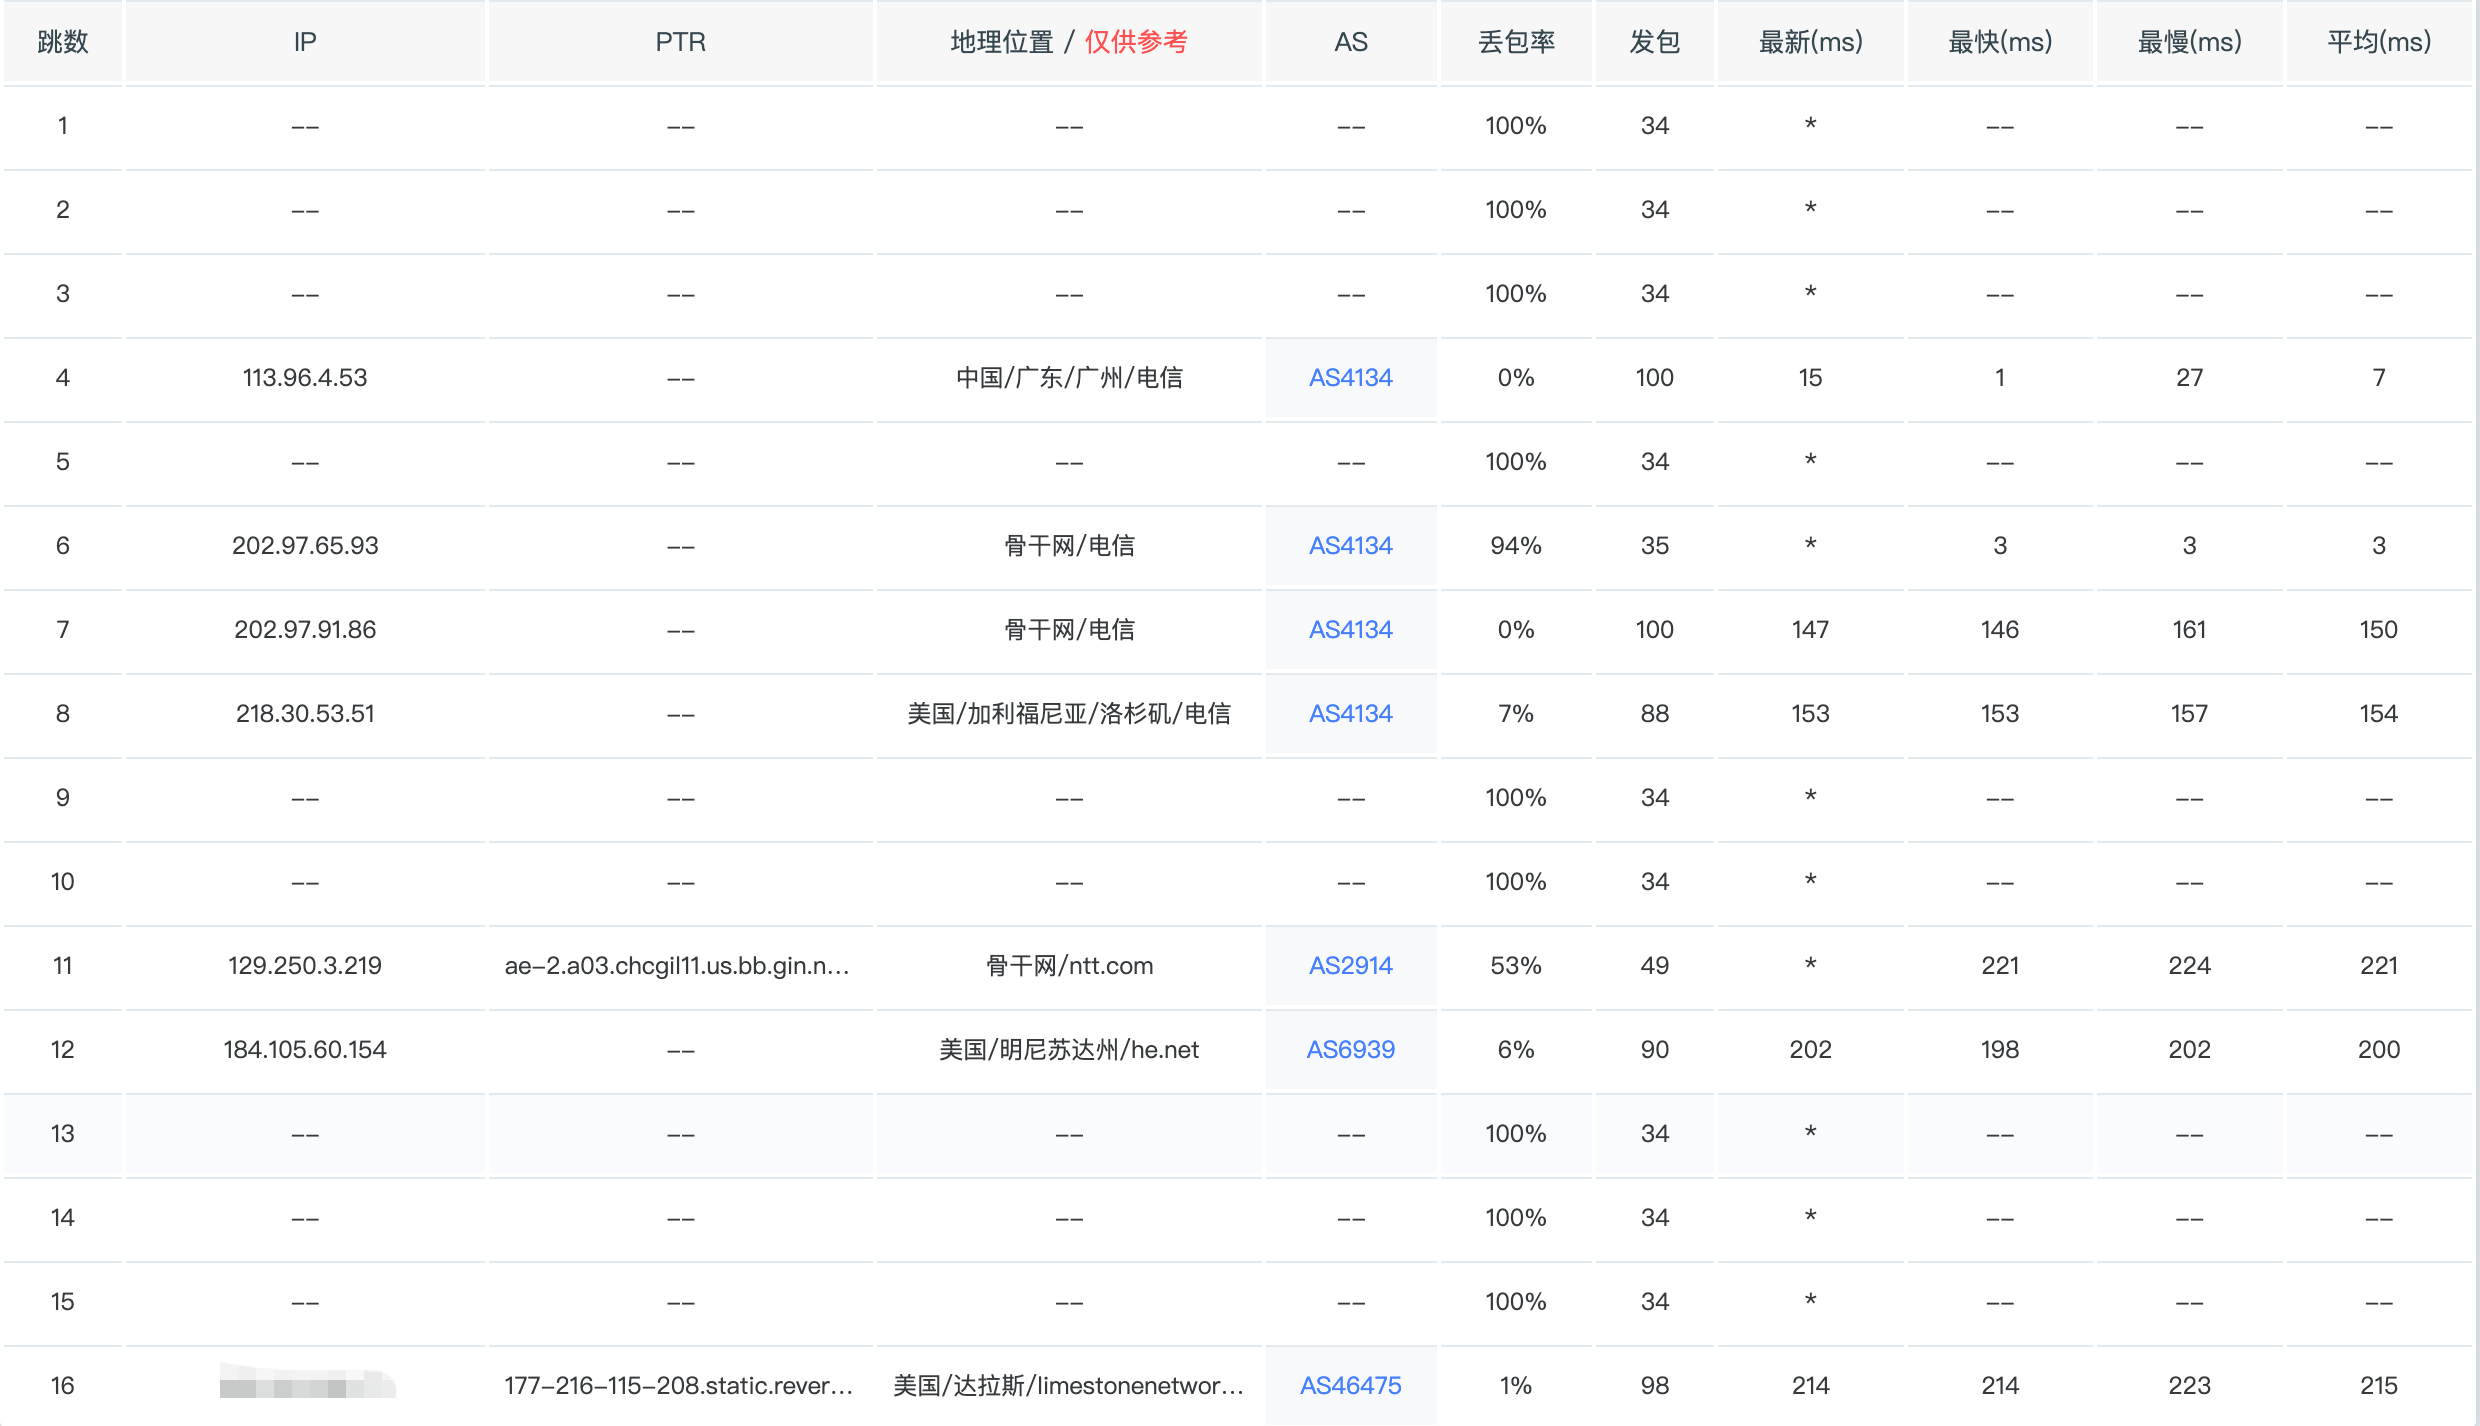
Task: Open the AS4134 link in hop 4
Action: click(x=1350, y=377)
